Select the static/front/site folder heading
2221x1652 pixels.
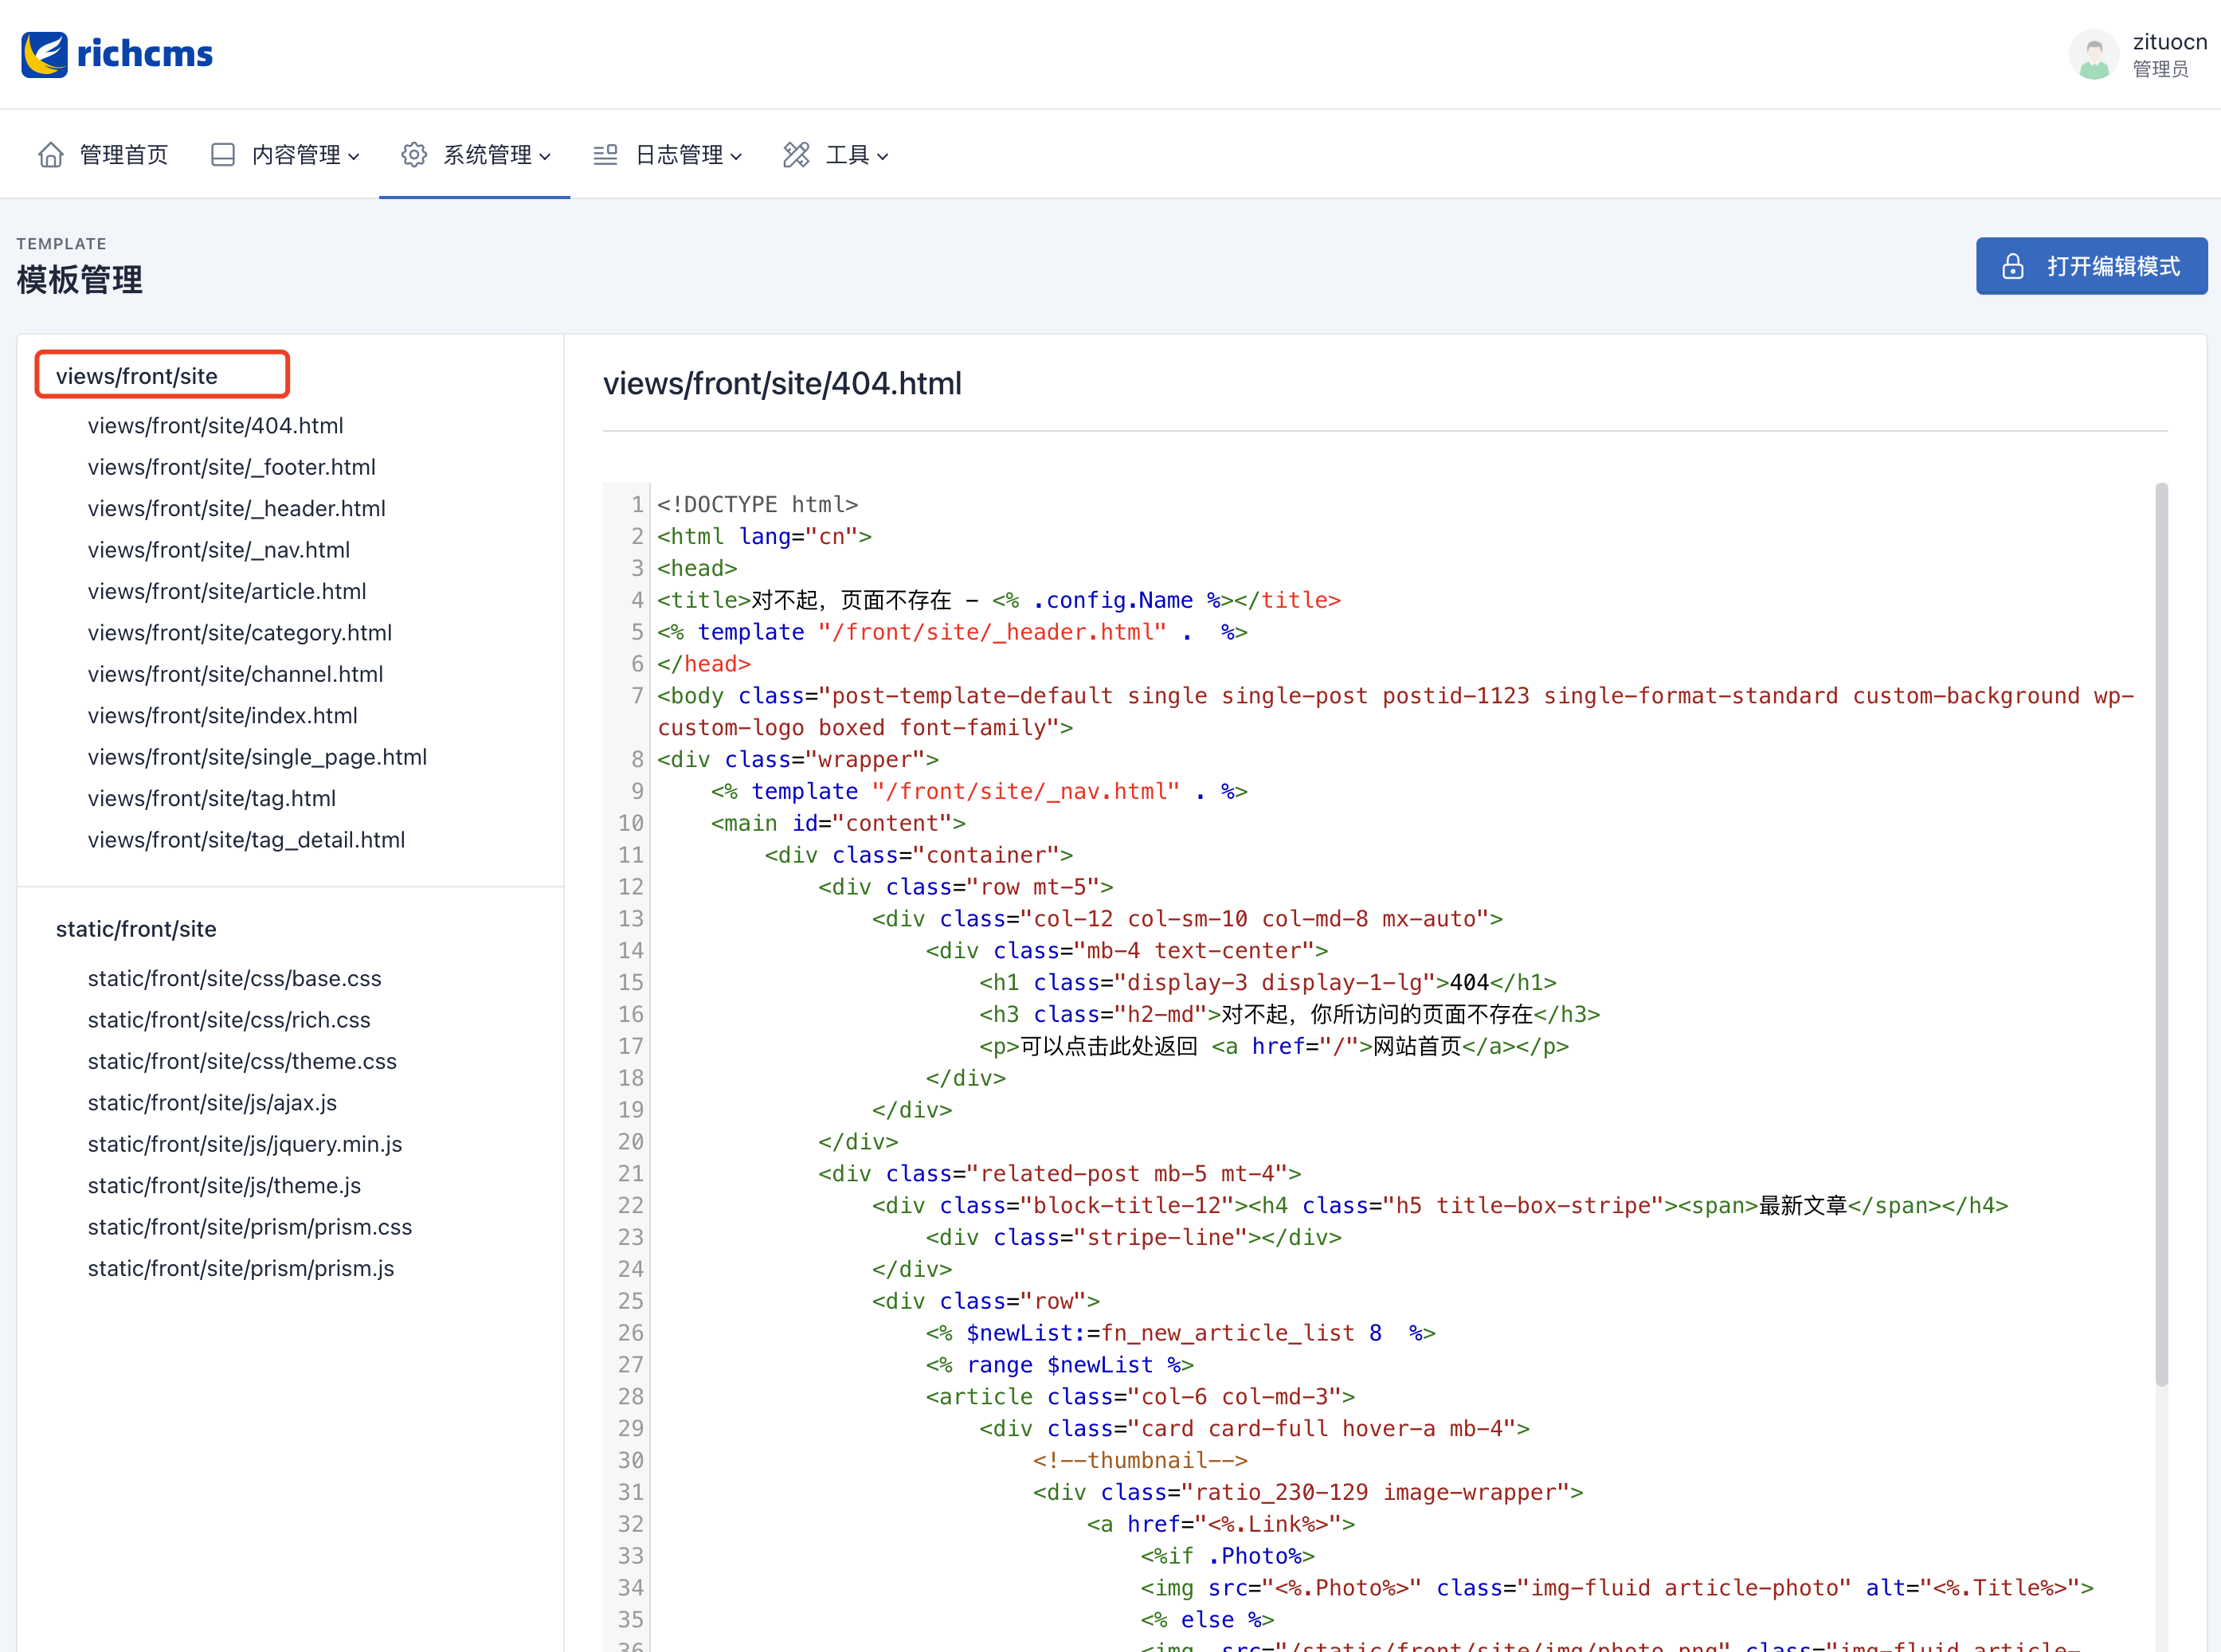point(136,929)
